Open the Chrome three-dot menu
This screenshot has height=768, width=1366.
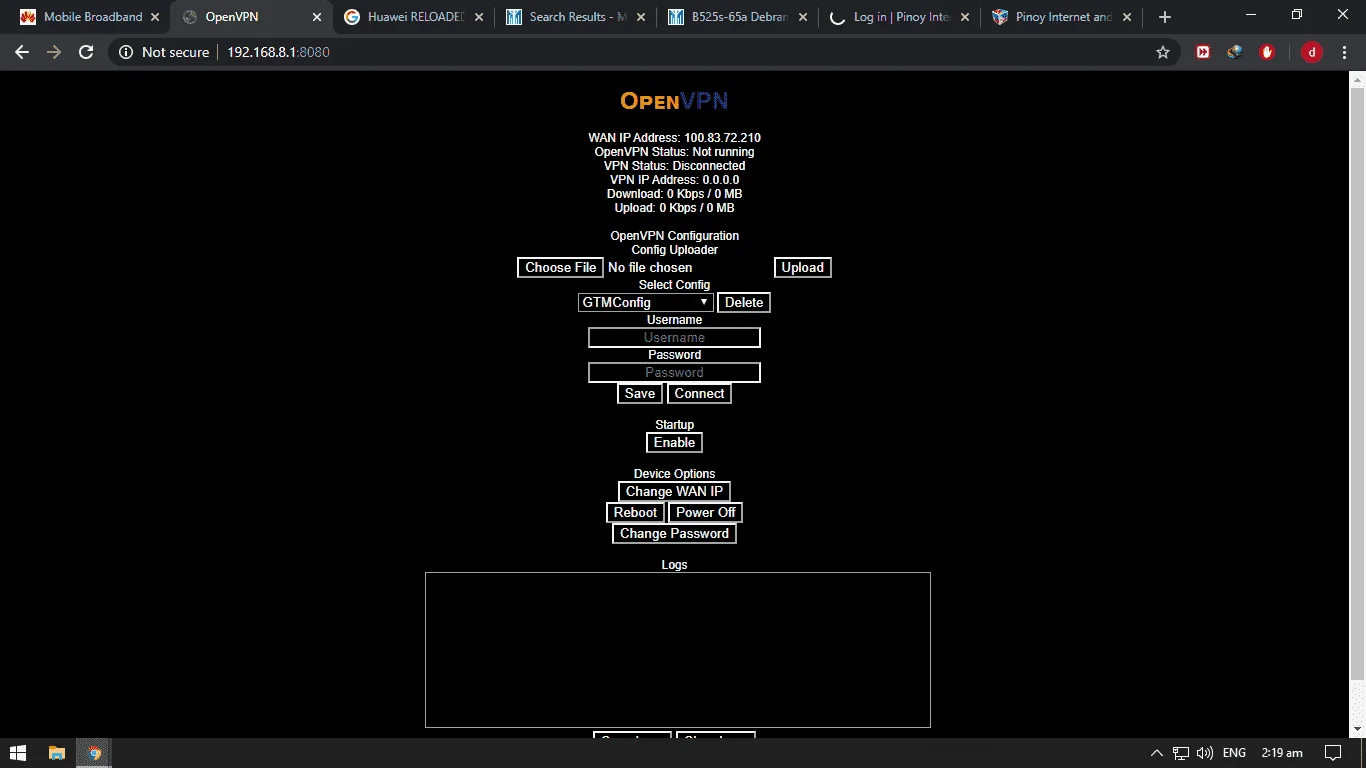click(x=1344, y=52)
